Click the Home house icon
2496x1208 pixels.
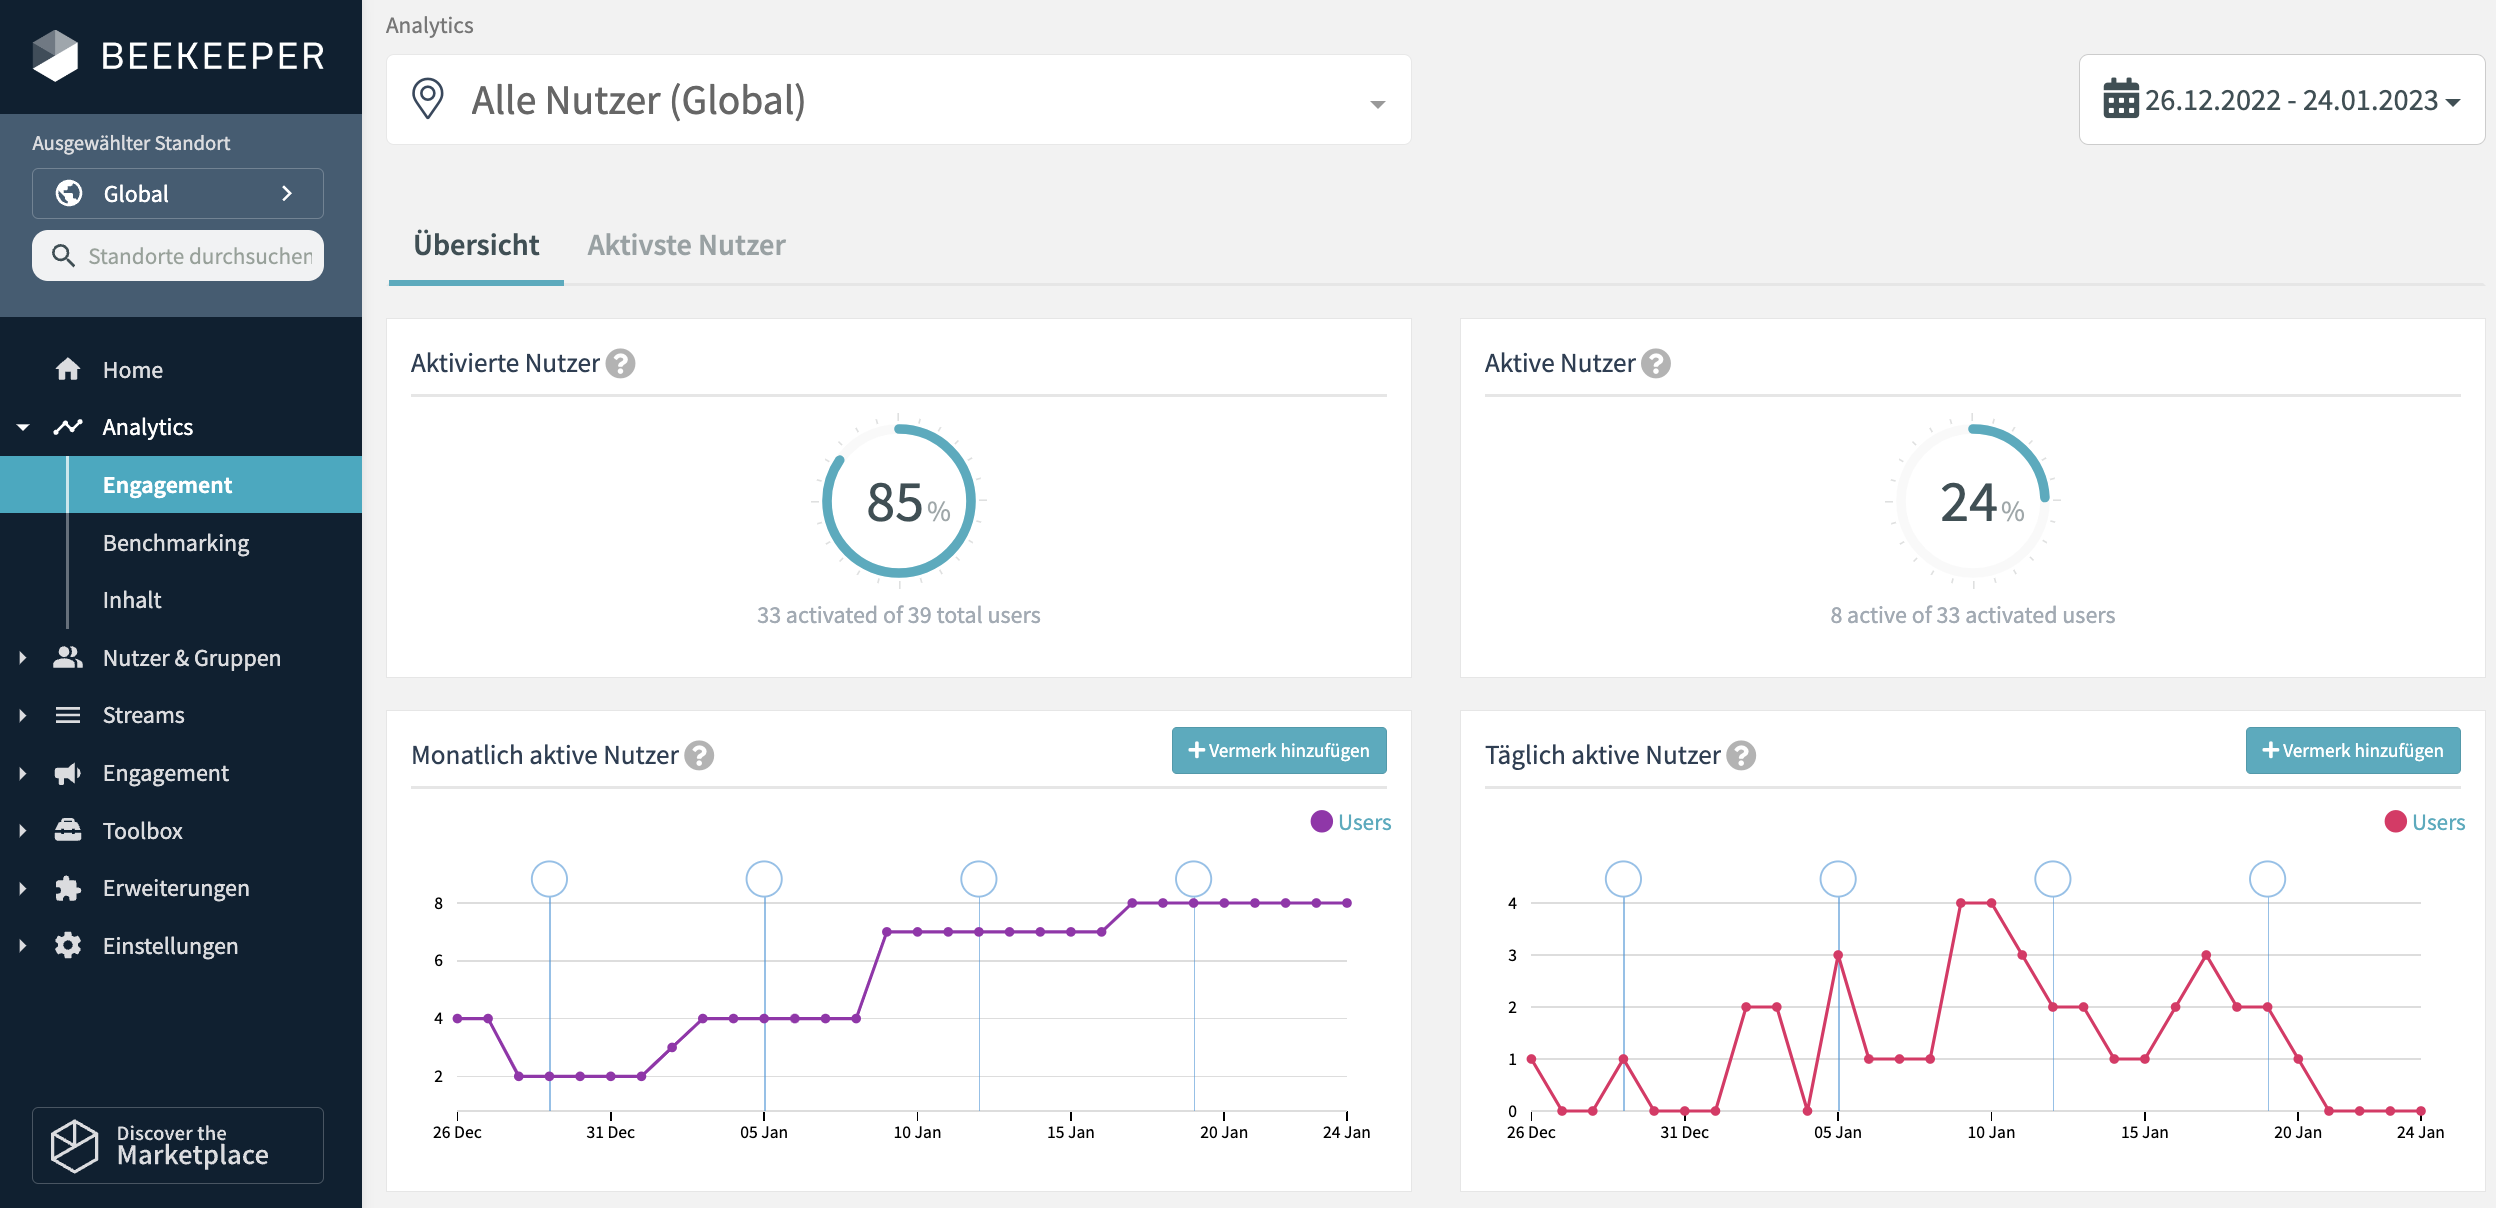point(68,370)
